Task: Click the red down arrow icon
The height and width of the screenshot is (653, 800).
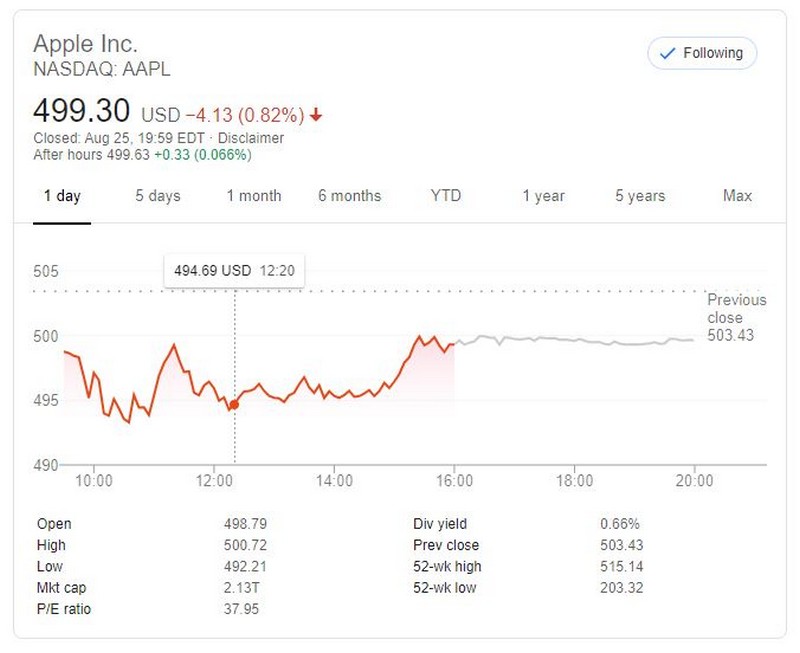Action: click(317, 115)
